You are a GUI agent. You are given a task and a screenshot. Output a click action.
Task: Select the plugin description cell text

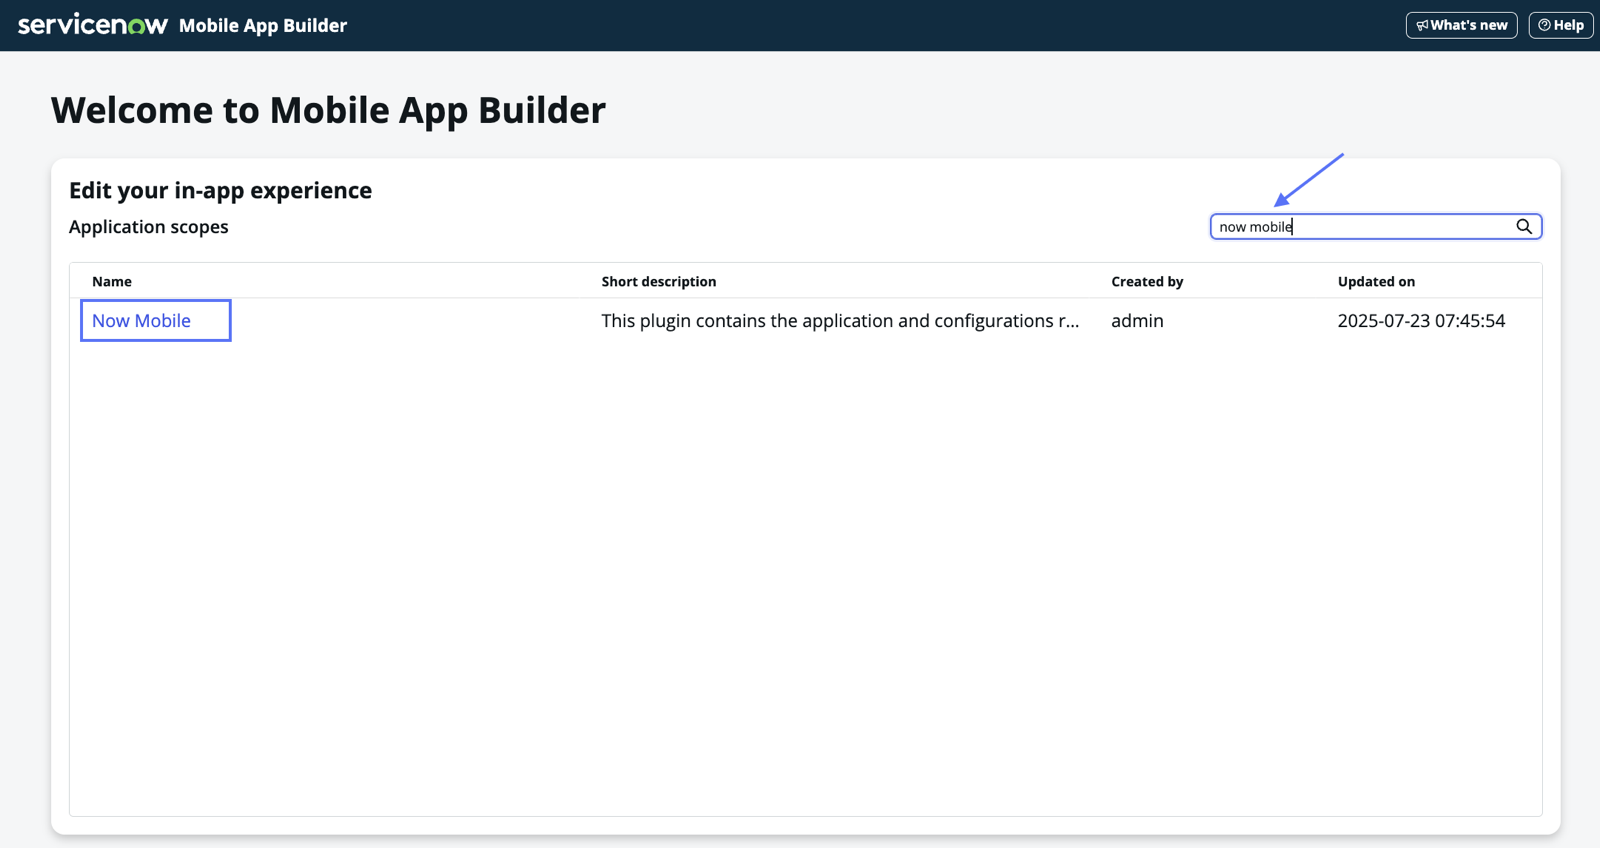point(840,321)
